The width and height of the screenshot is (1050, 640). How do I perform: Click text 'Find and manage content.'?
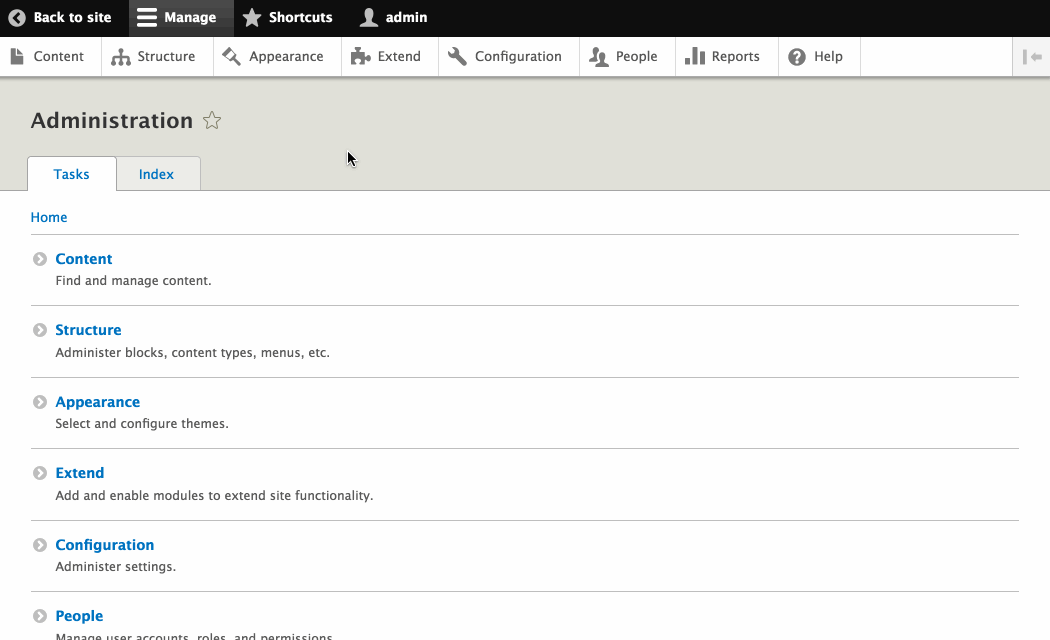point(133,281)
